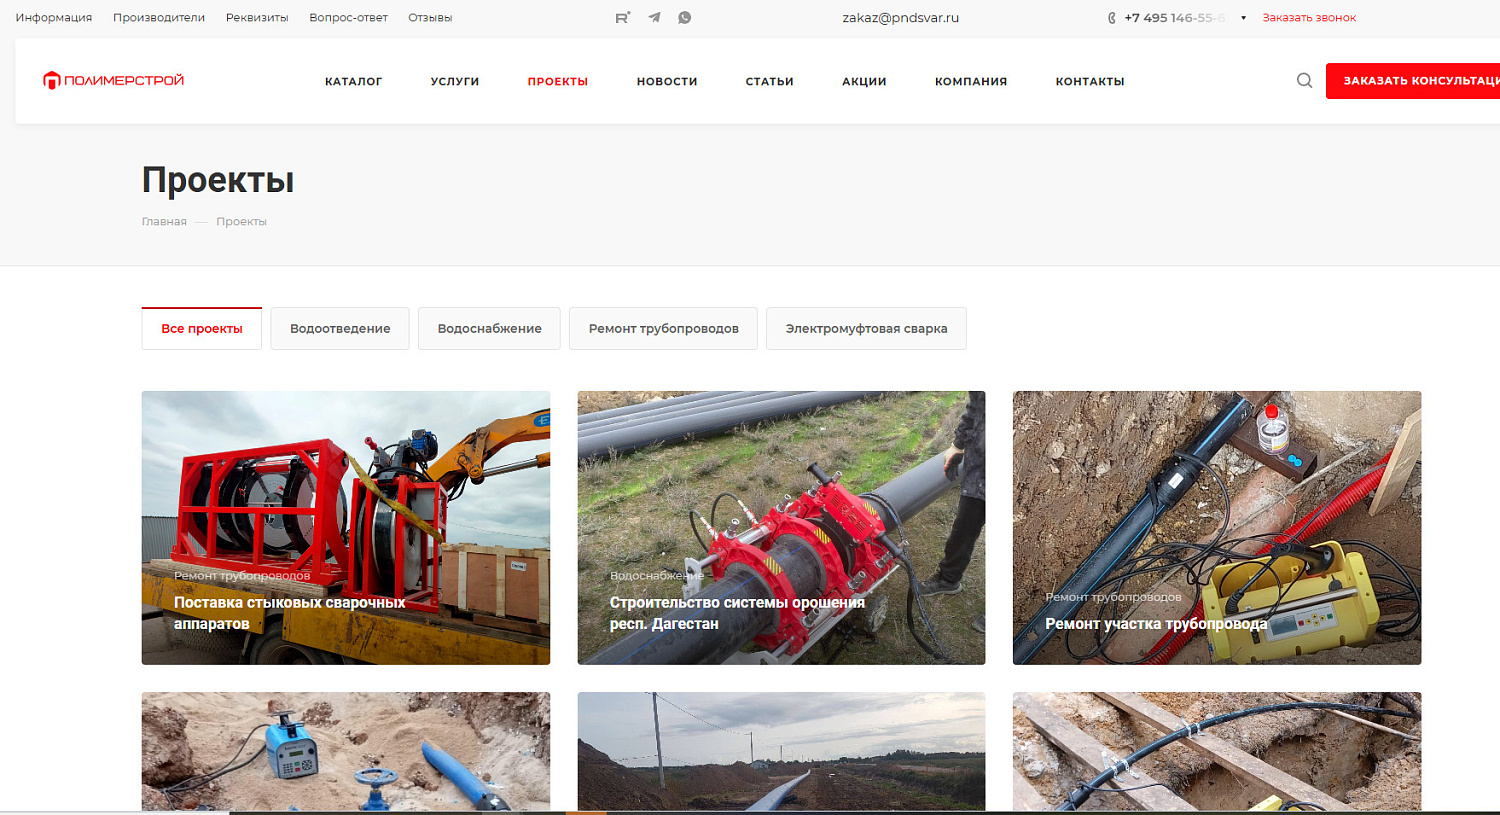Click the Полимерстрой logo
Screen dimensions: 1500x815
point(113,81)
